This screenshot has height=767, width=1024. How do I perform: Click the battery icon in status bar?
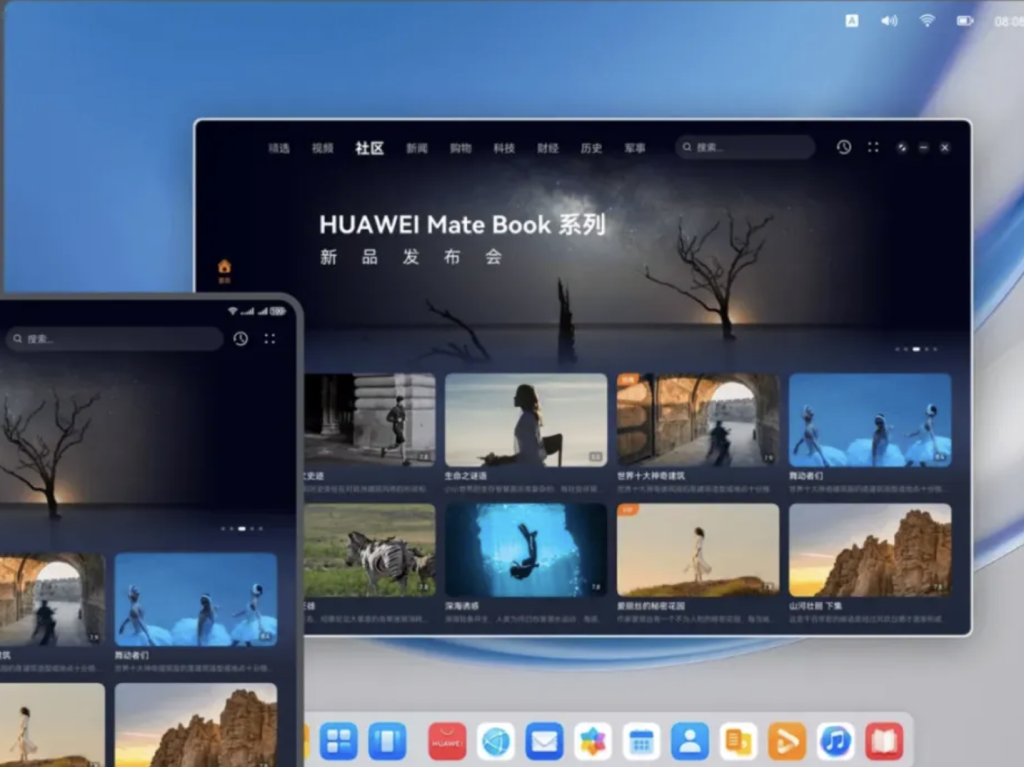(x=965, y=21)
